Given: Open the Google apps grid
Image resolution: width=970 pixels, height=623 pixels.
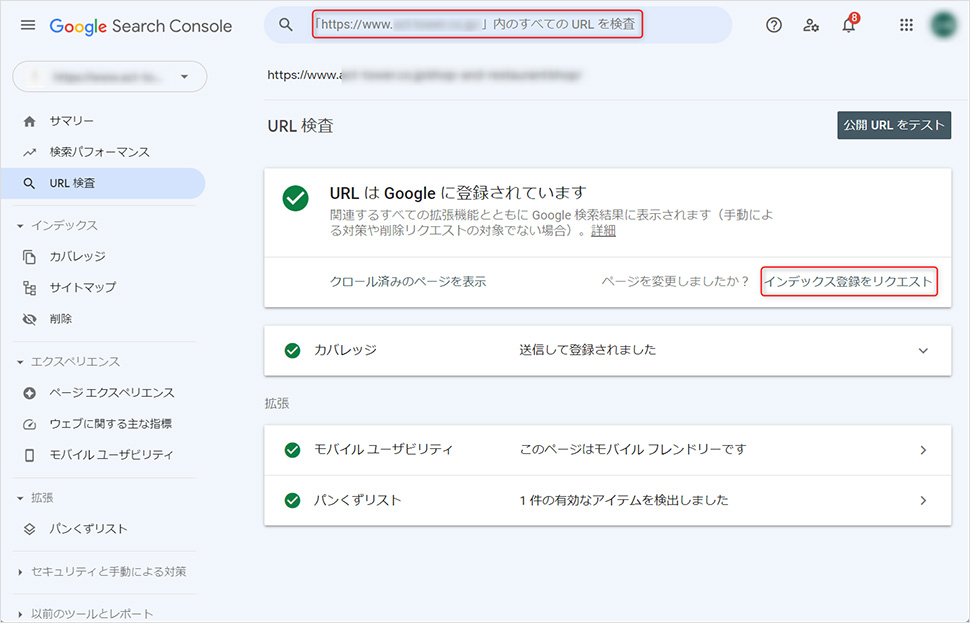Looking at the screenshot, I should pos(906,25).
